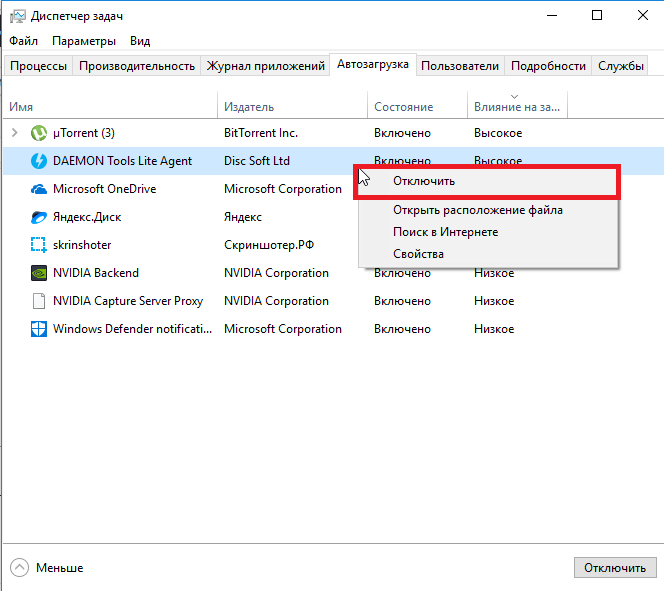The height and width of the screenshot is (591, 664).
Task: Open the Вид menu
Action: coord(140,41)
